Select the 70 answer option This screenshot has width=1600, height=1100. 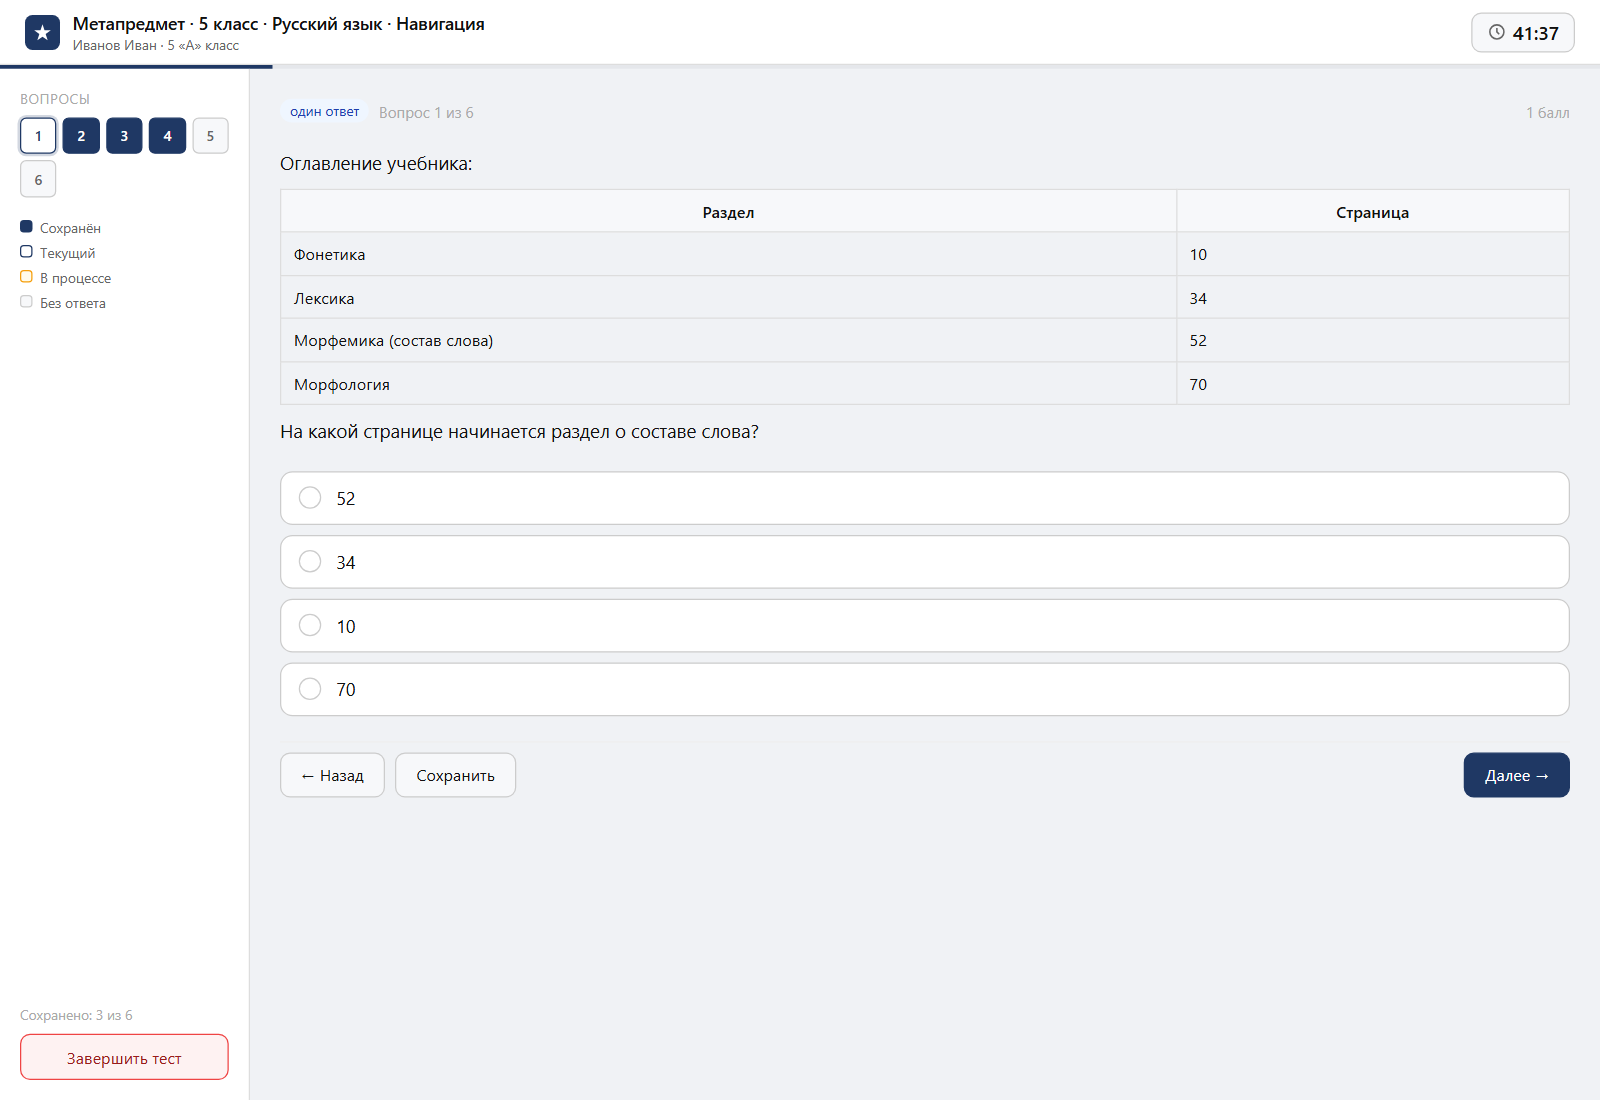(924, 690)
